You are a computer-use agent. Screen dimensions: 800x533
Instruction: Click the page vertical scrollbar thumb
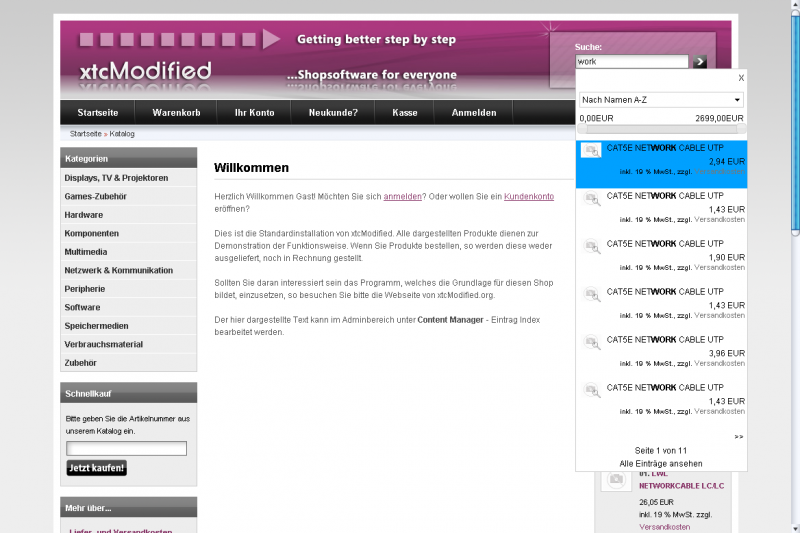click(x=795, y=122)
